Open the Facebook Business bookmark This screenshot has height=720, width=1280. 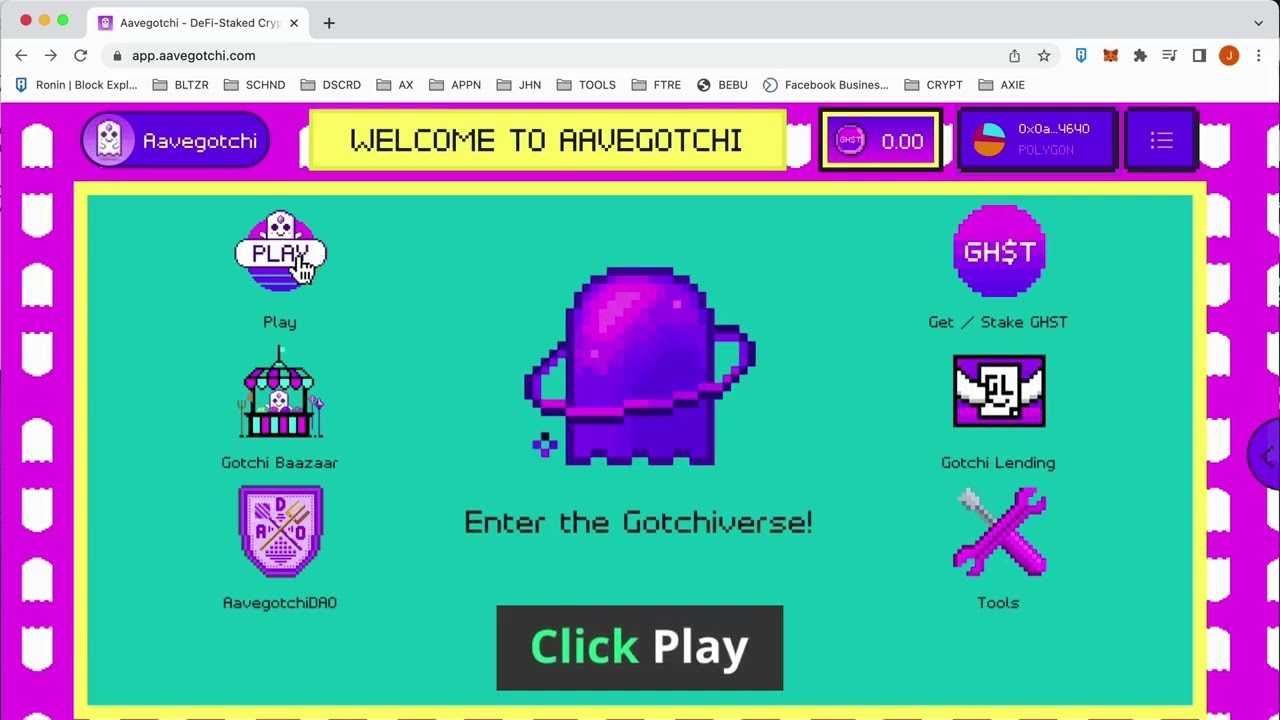(826, 85)
